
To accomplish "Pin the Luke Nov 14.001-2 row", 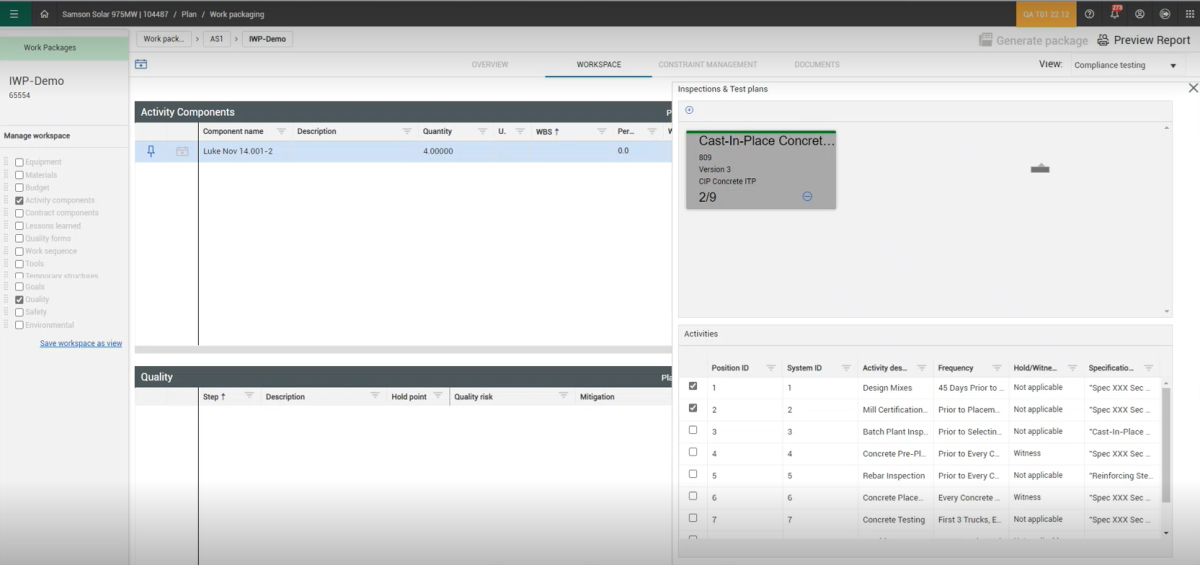I will (151, 151).
